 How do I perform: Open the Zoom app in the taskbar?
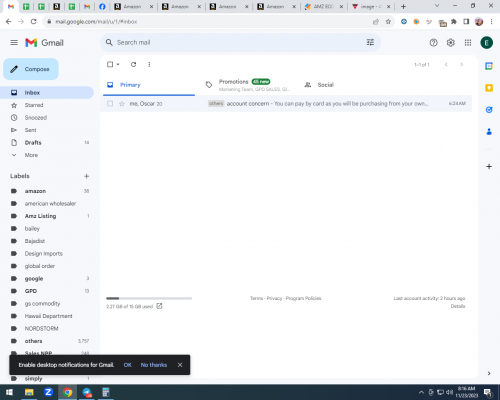click(x=48, y=392)
